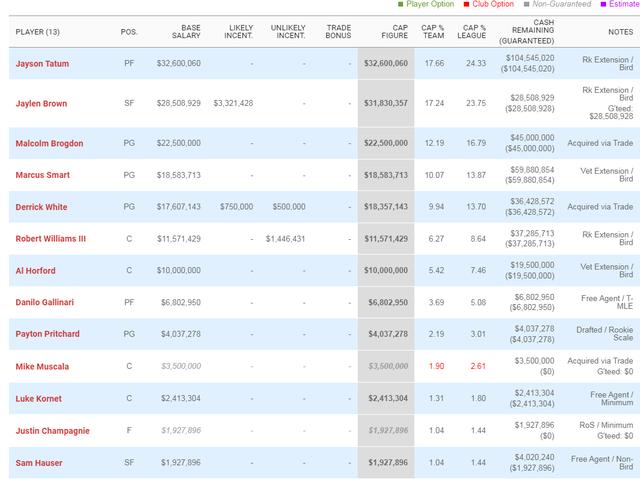Select Payton Pritchard base salary $4,037,278
Viewport: 640px width, 479px height.
click(x=181, y=334)
